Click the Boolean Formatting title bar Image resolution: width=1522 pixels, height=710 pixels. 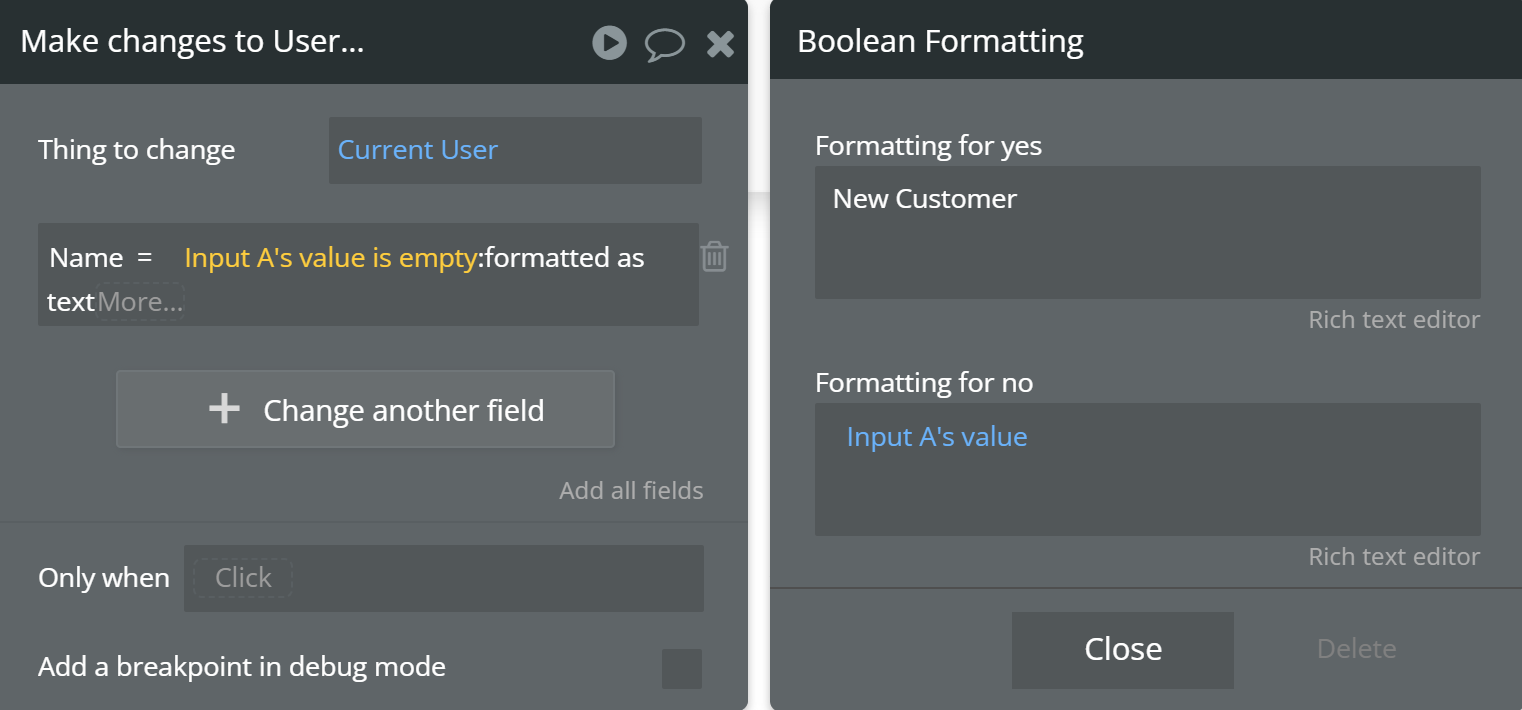click(x=1145, y=42)
